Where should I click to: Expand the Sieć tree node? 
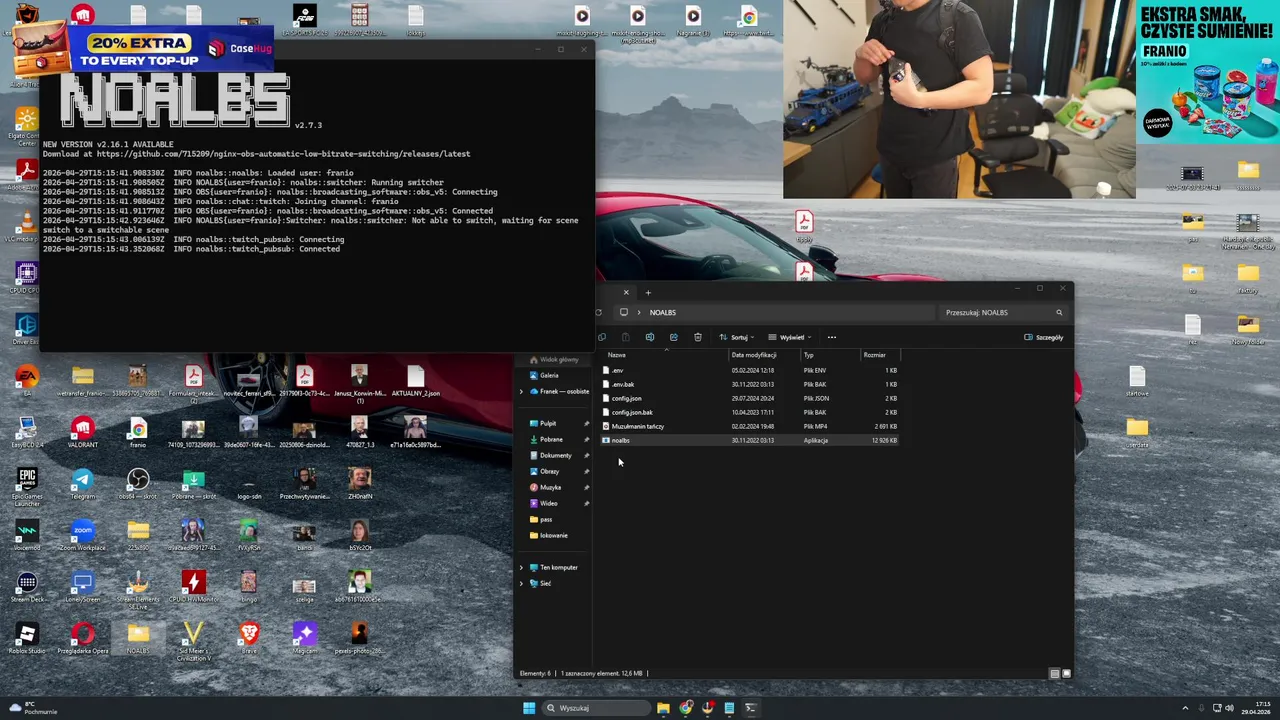tap(520, 583)
